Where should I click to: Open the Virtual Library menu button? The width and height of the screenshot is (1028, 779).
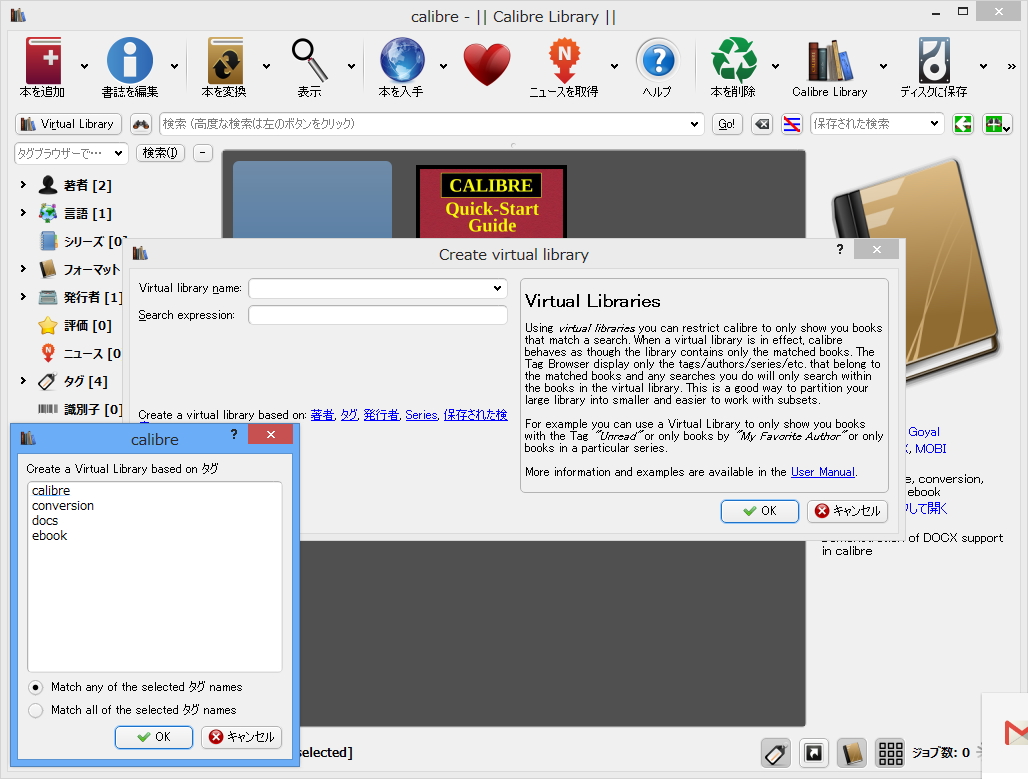67,124
